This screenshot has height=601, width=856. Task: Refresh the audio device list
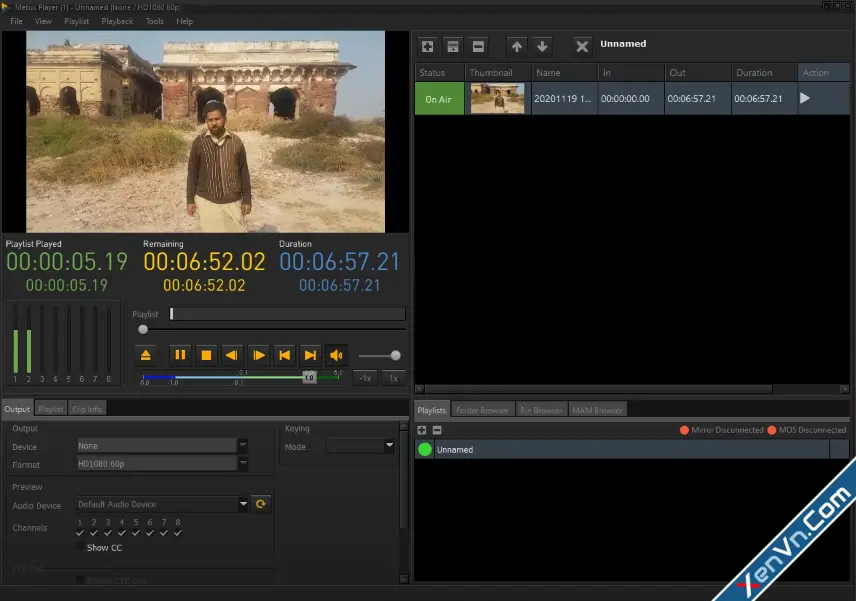pyautogui.click(x=261, y=504)
